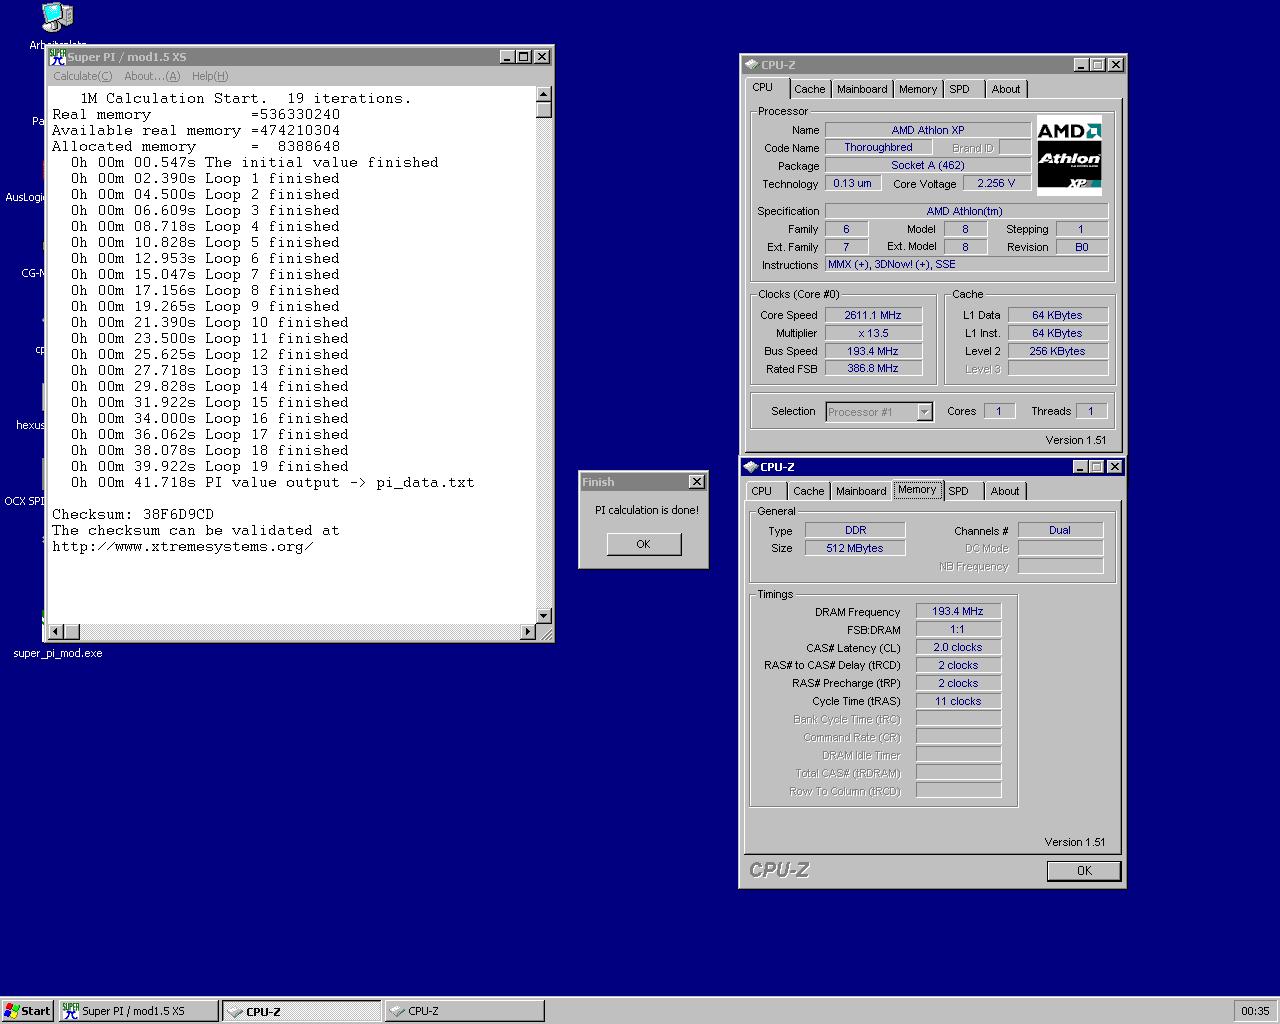Close the CPU-Z memory window
The image size is (1280, 1024).
[1115, 467]
